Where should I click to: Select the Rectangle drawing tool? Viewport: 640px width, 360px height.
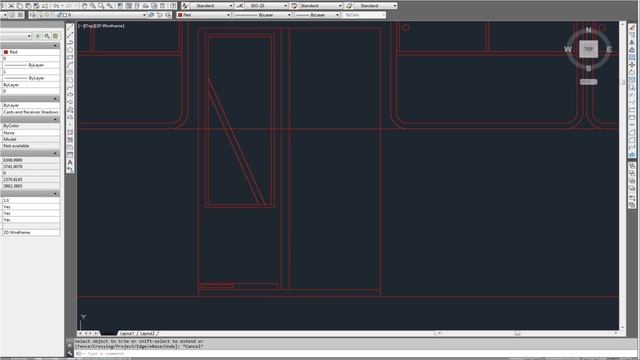point(70,57)
